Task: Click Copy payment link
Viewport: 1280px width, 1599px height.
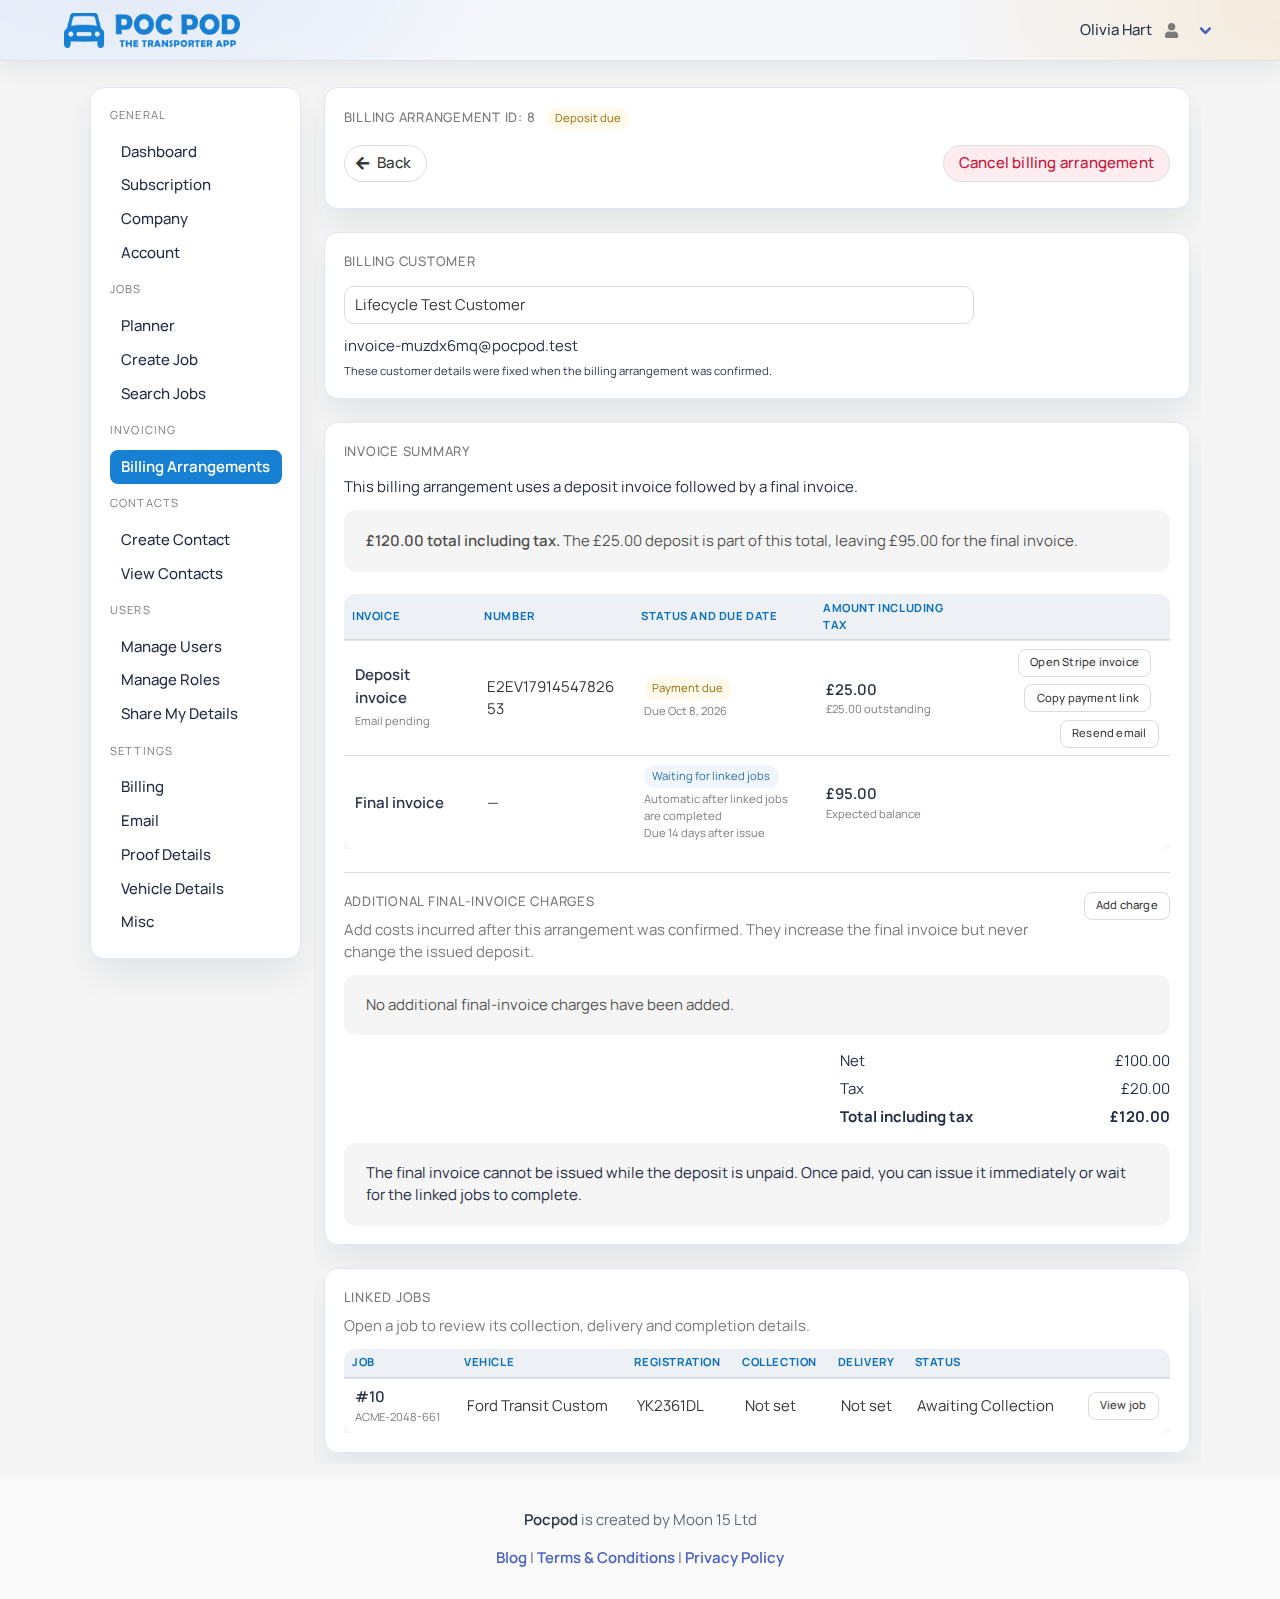Action: click(x=1087, y=698)
